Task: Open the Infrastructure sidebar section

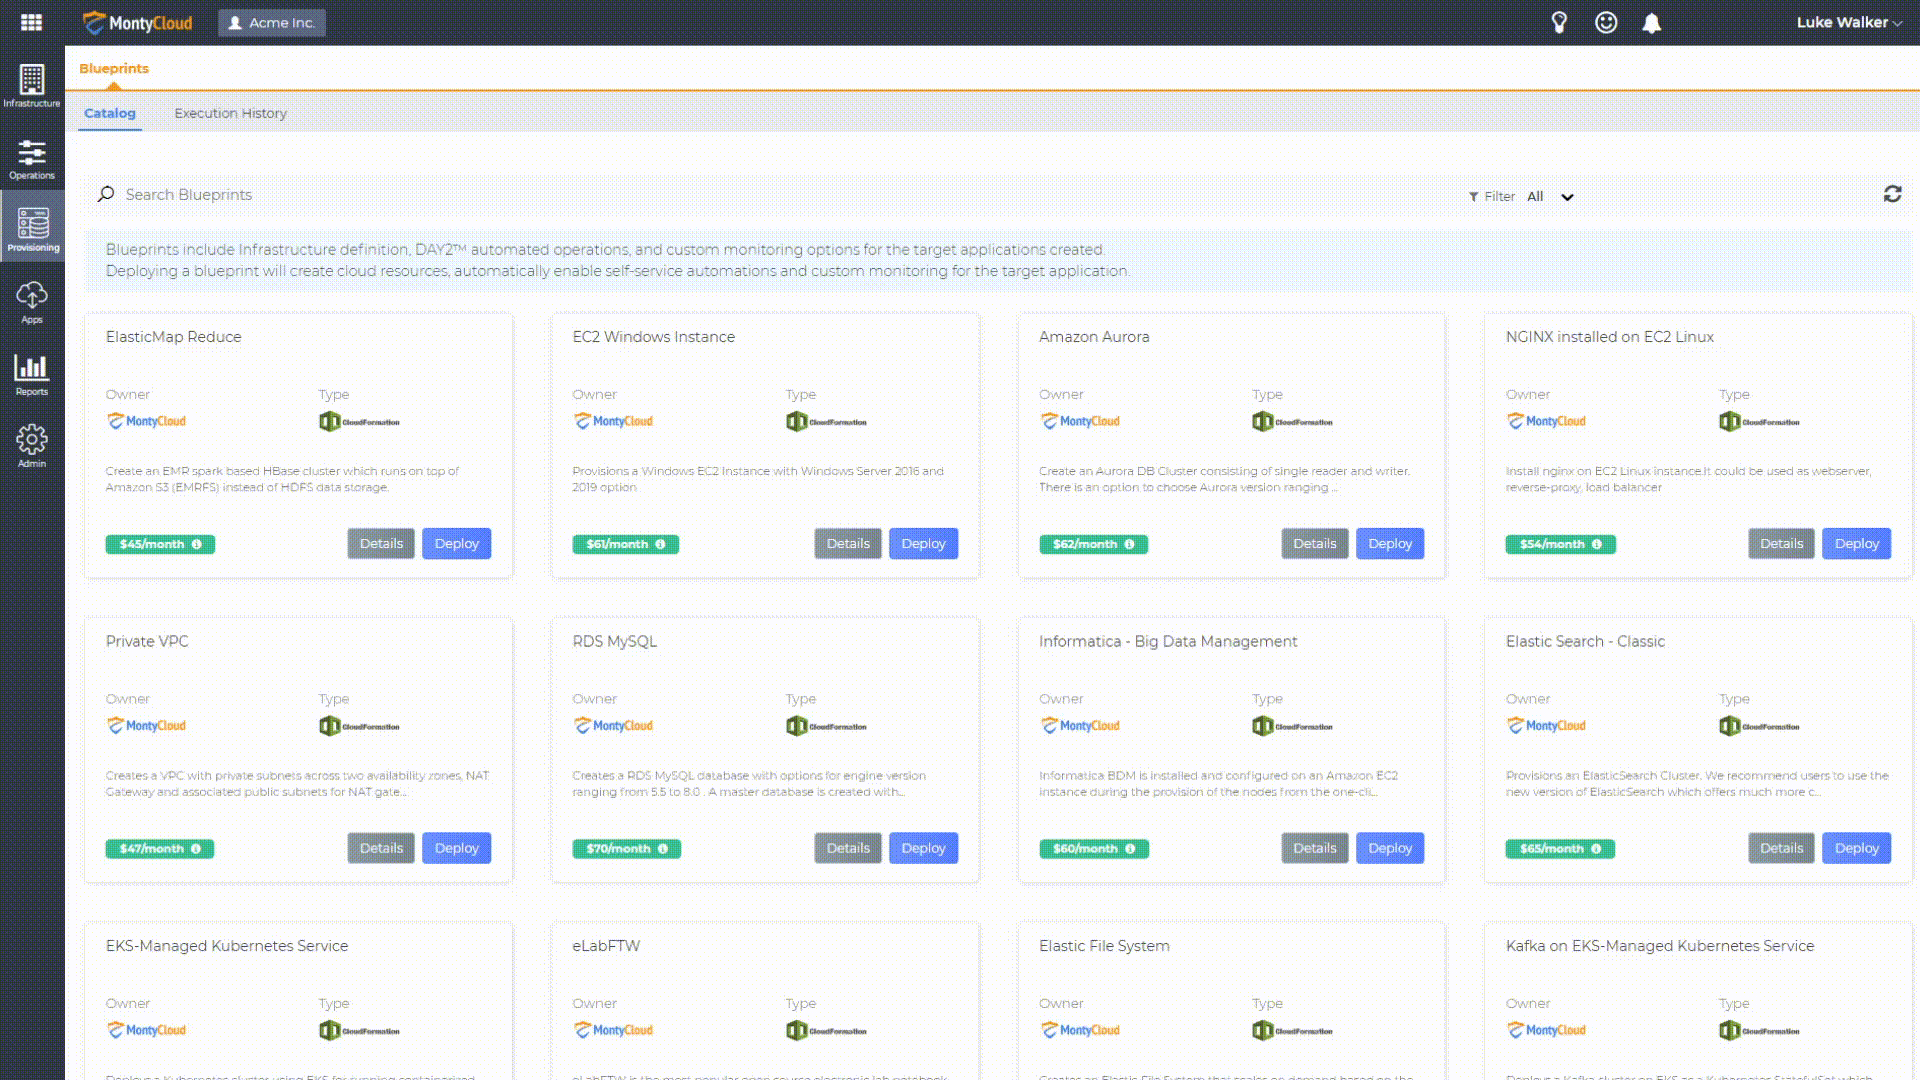Action: (32, 85)
